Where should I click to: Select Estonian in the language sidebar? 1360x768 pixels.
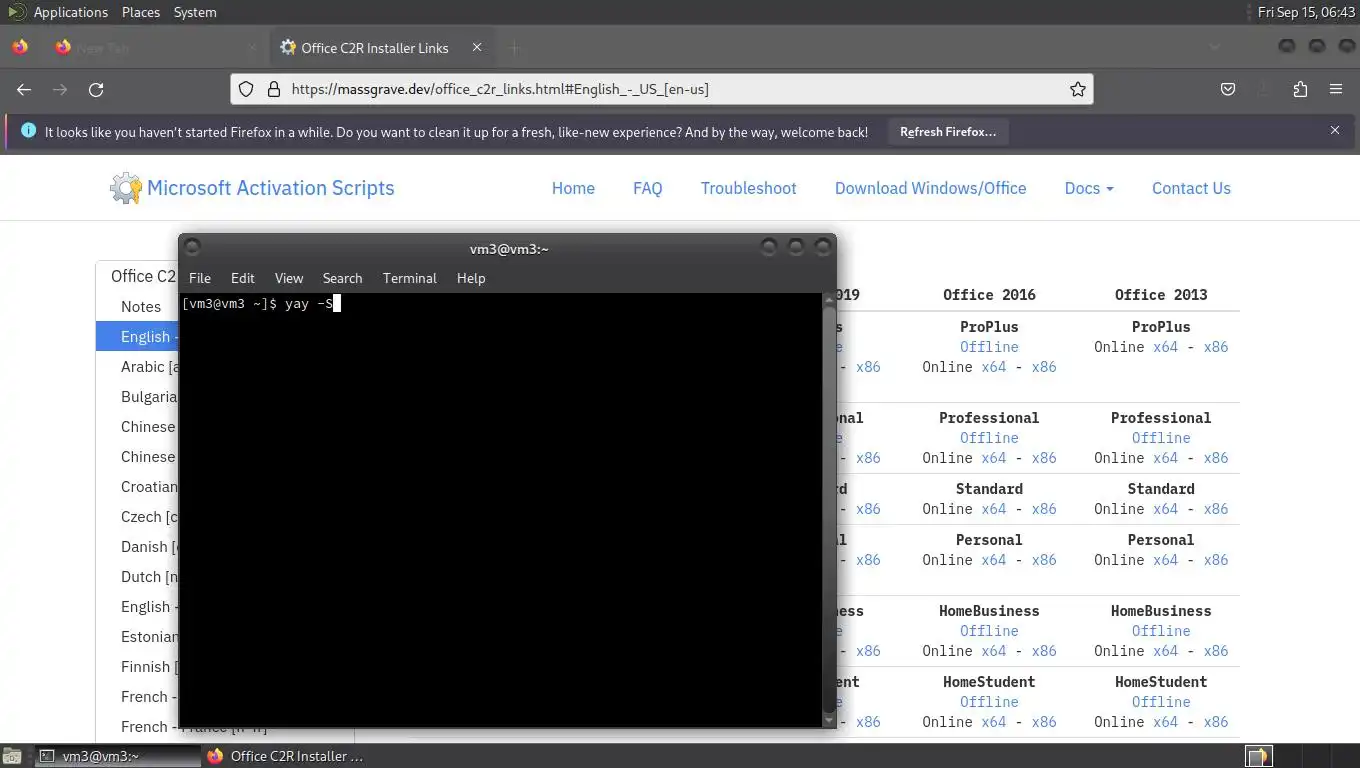tap(148, 637)
